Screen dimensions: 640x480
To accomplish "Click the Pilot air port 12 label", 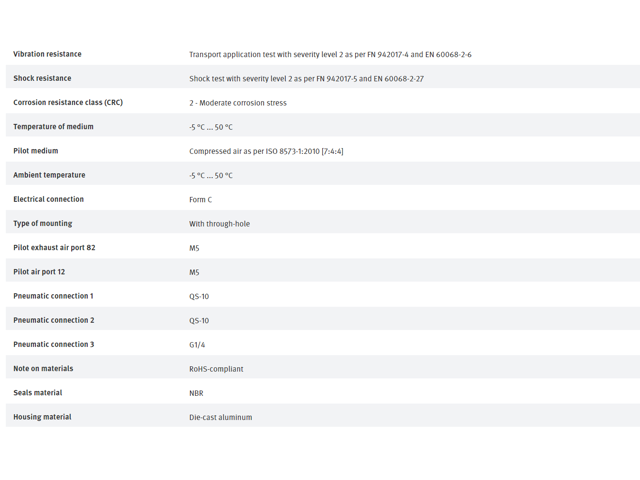I will click(x=39, y=272).
